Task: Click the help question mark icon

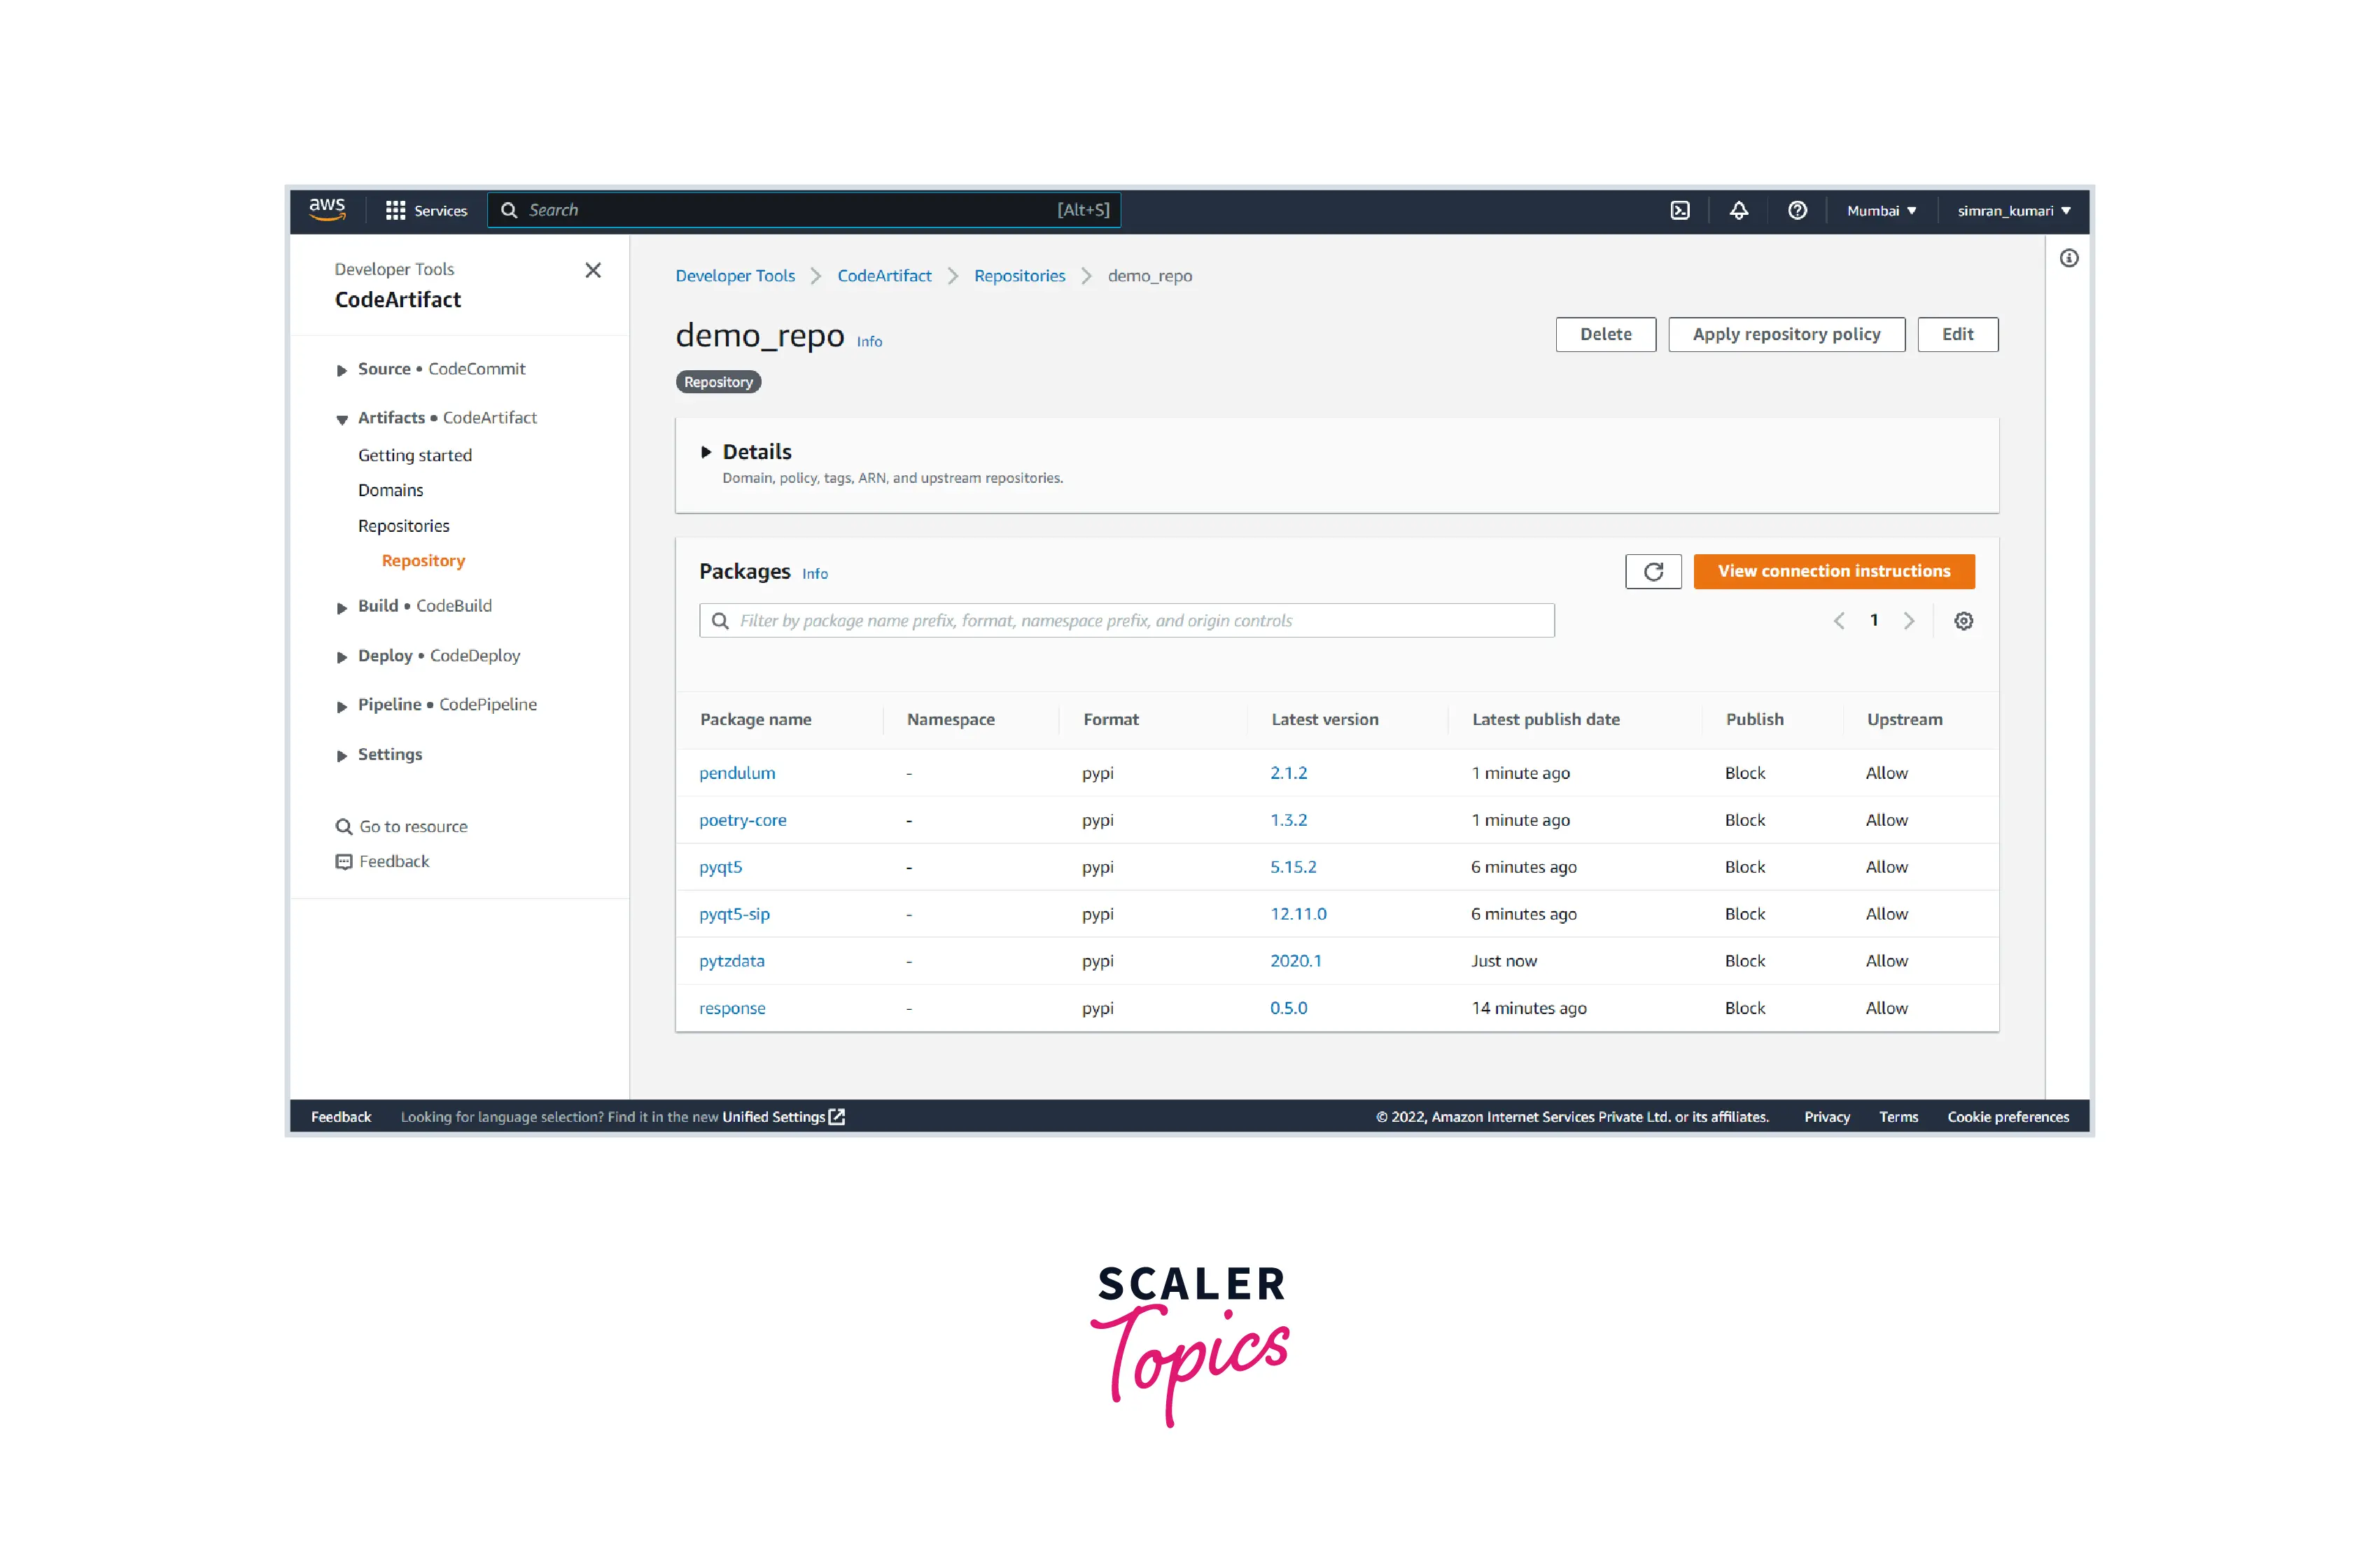Action: [x=1797, y=210]
